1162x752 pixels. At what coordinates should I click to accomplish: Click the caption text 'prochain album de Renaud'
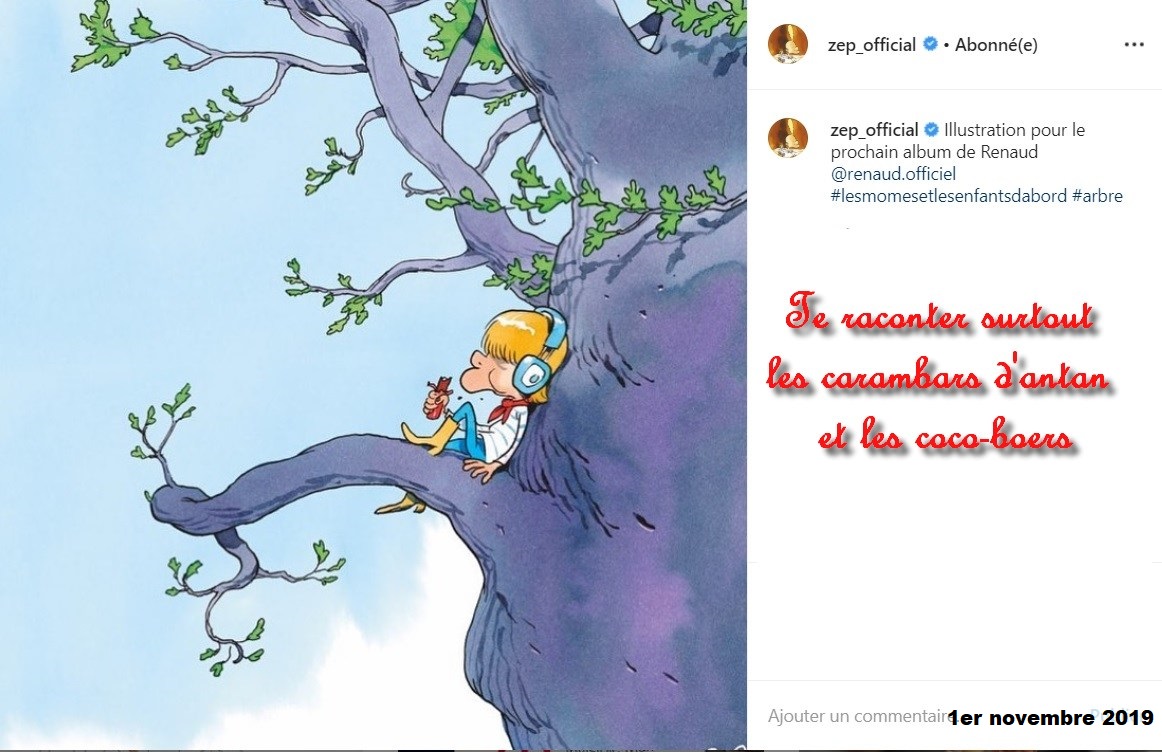(x=934, y=152)
